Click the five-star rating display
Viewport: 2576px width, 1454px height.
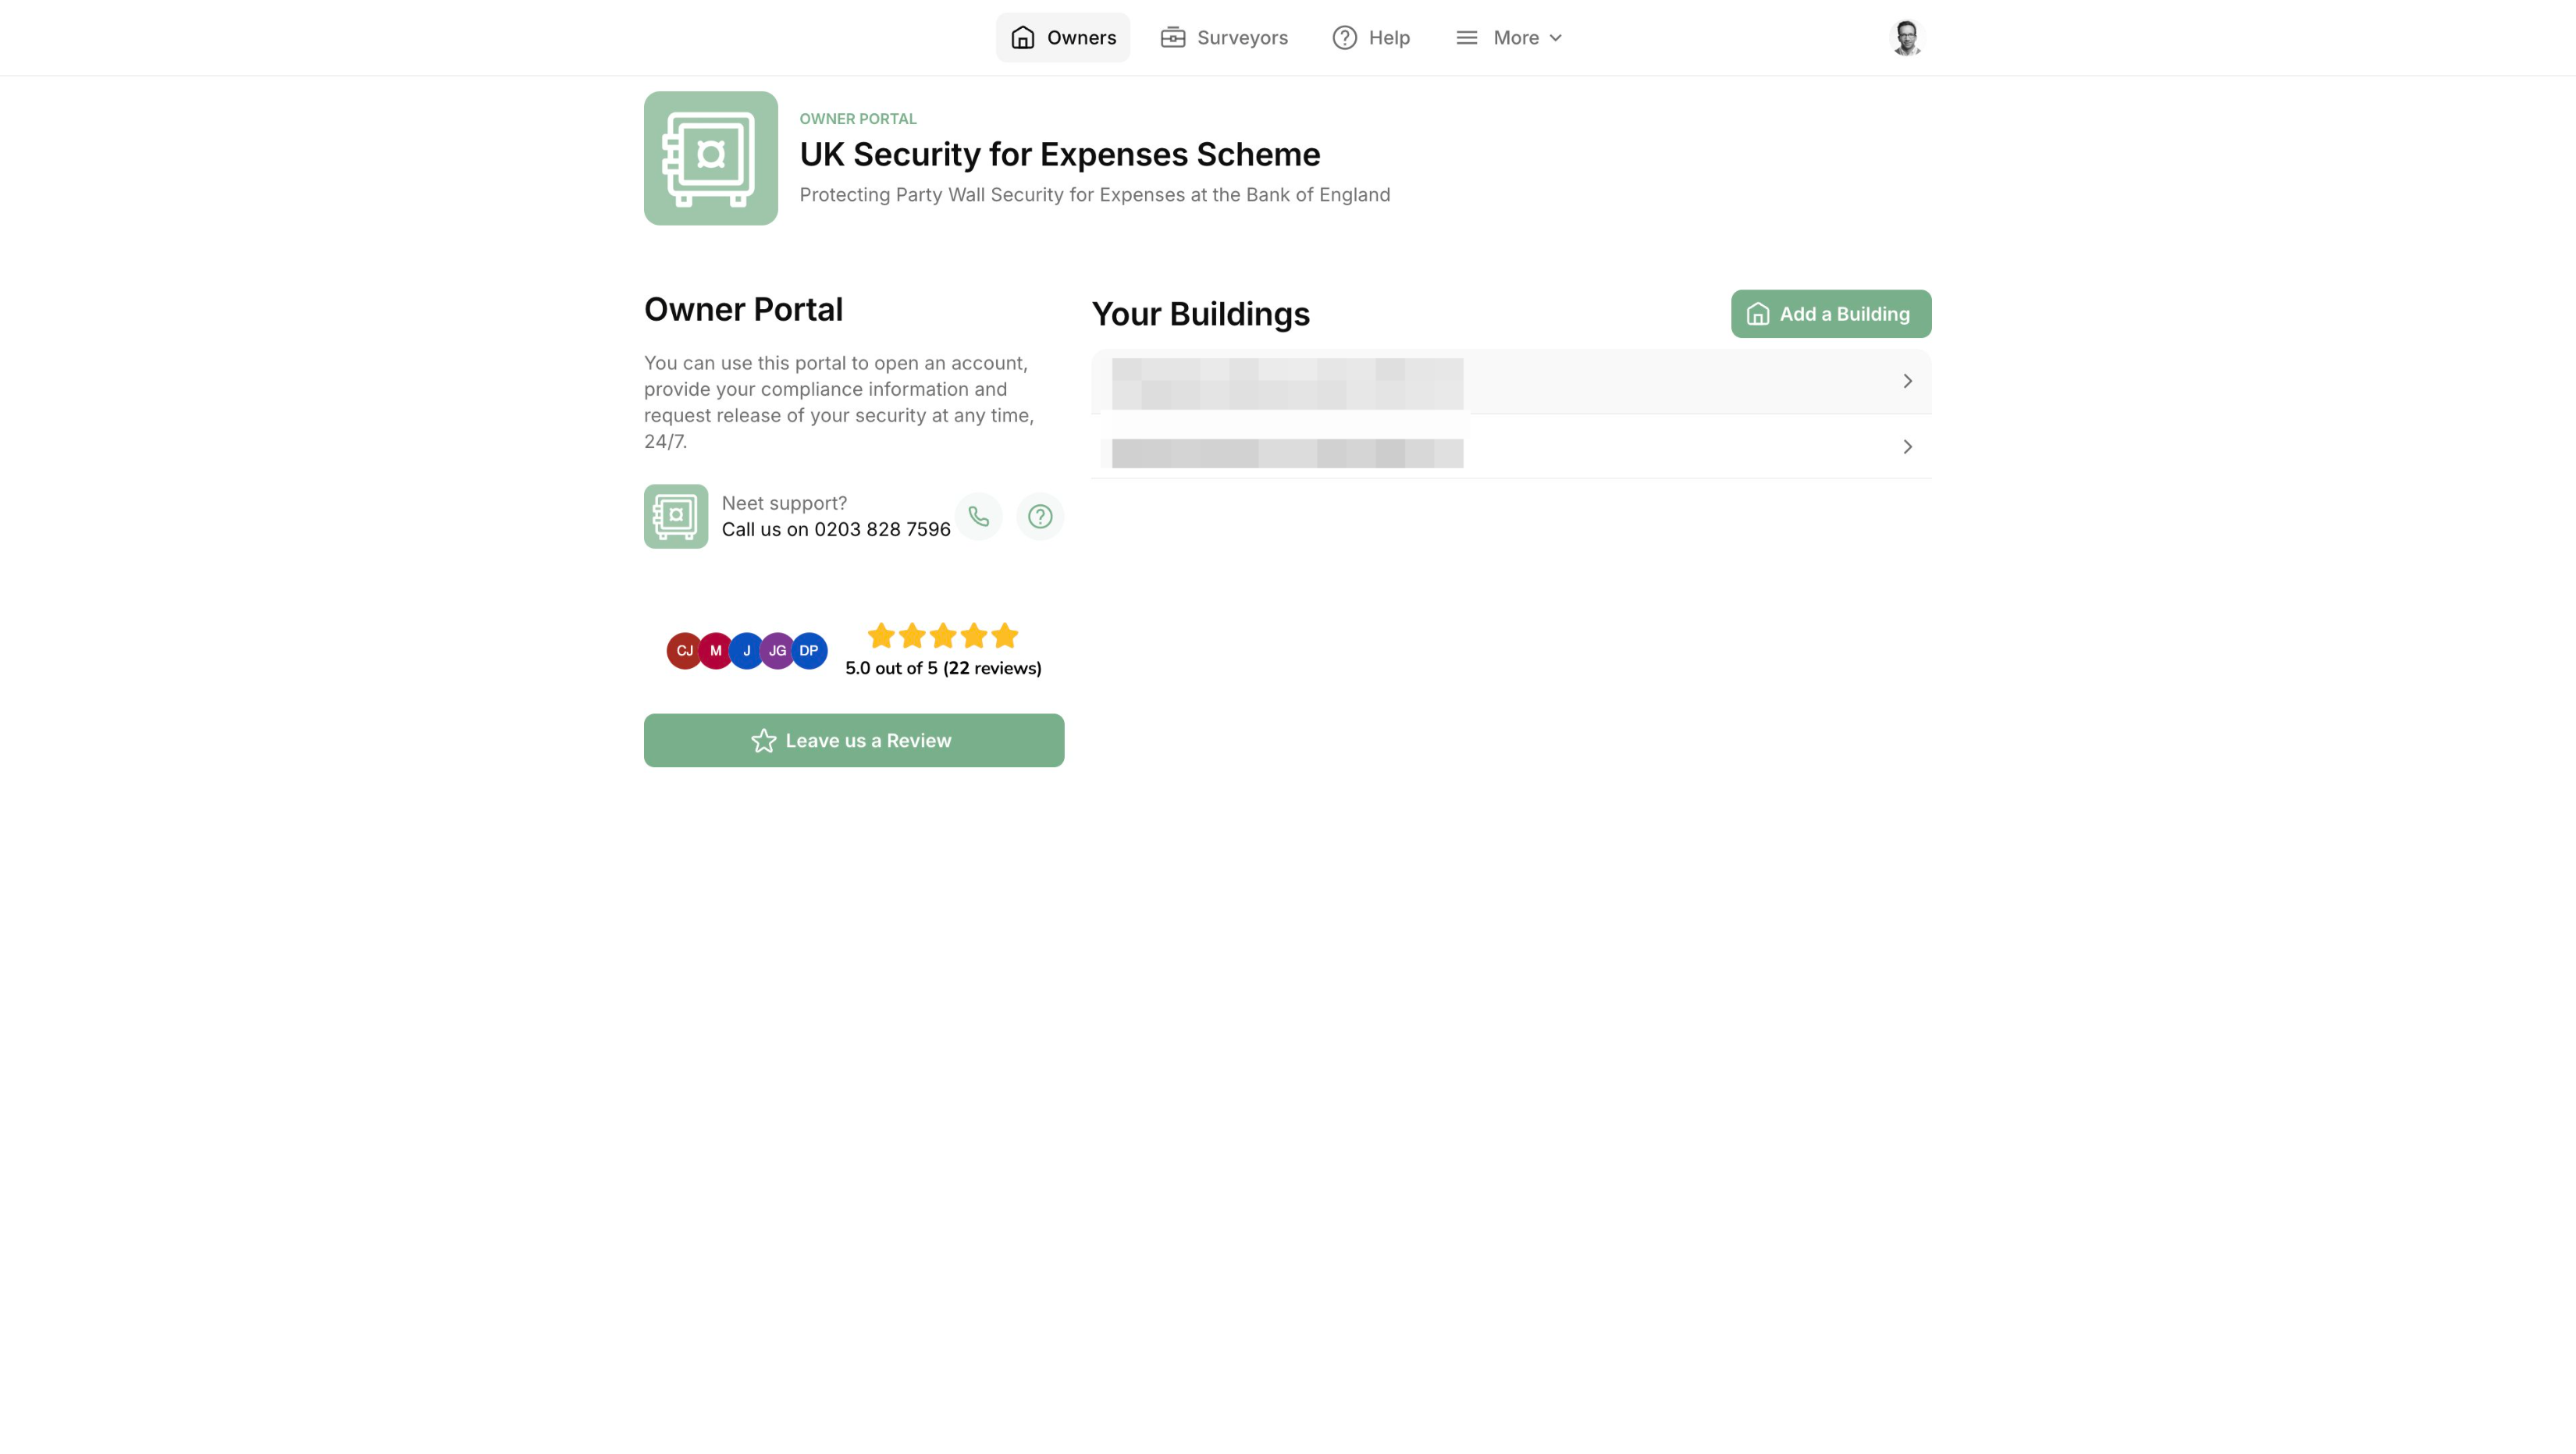[x=943, y=635]
